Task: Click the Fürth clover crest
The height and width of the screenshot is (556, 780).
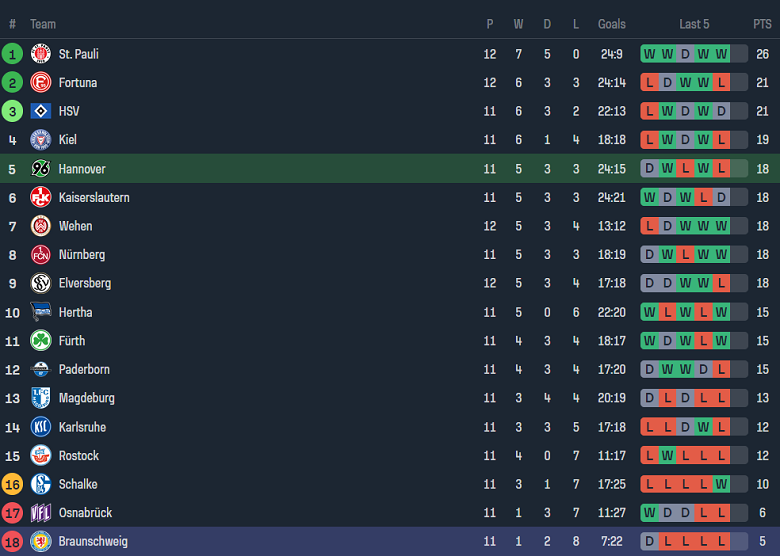Action: point(41,341)
